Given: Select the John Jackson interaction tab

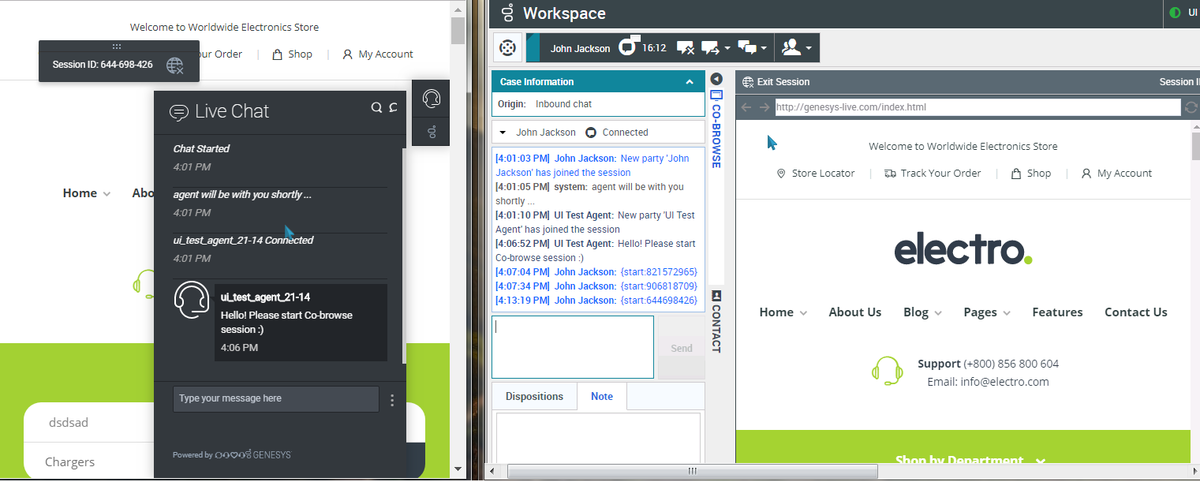Looking at the screenshot, I should 581,48.
